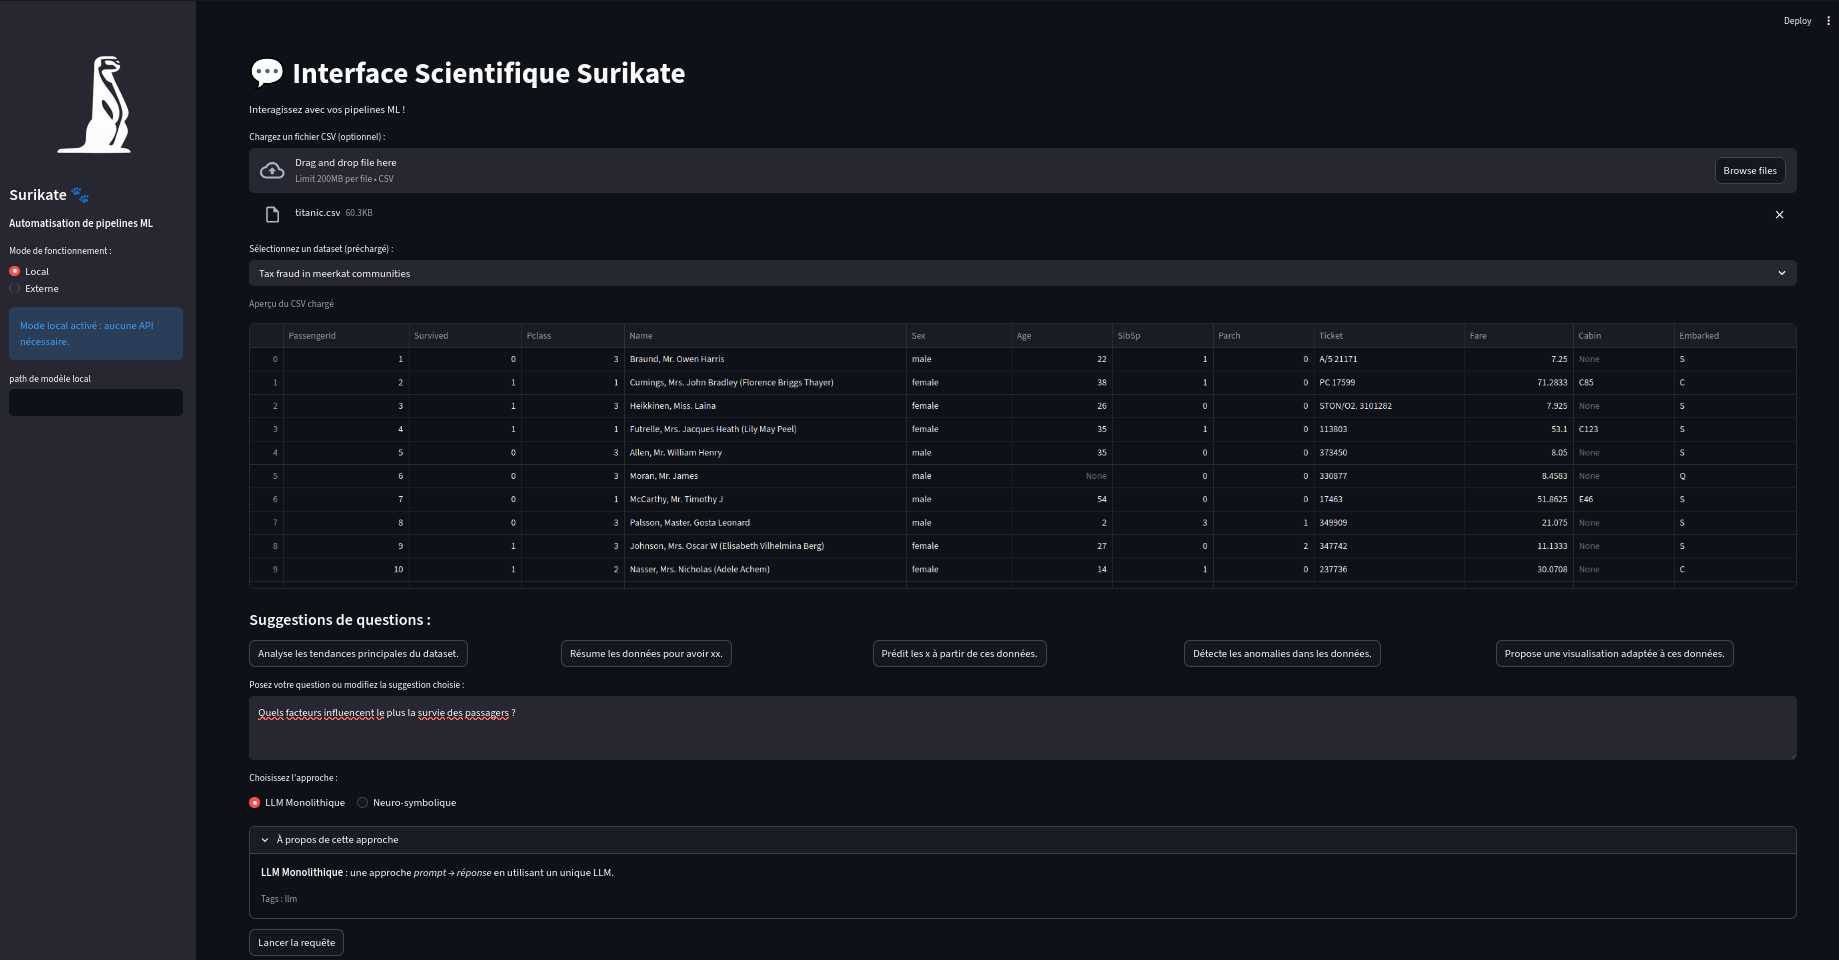Click cabin cell C123
Viewport: 1839px width, 960px height.
(1624, 429)
